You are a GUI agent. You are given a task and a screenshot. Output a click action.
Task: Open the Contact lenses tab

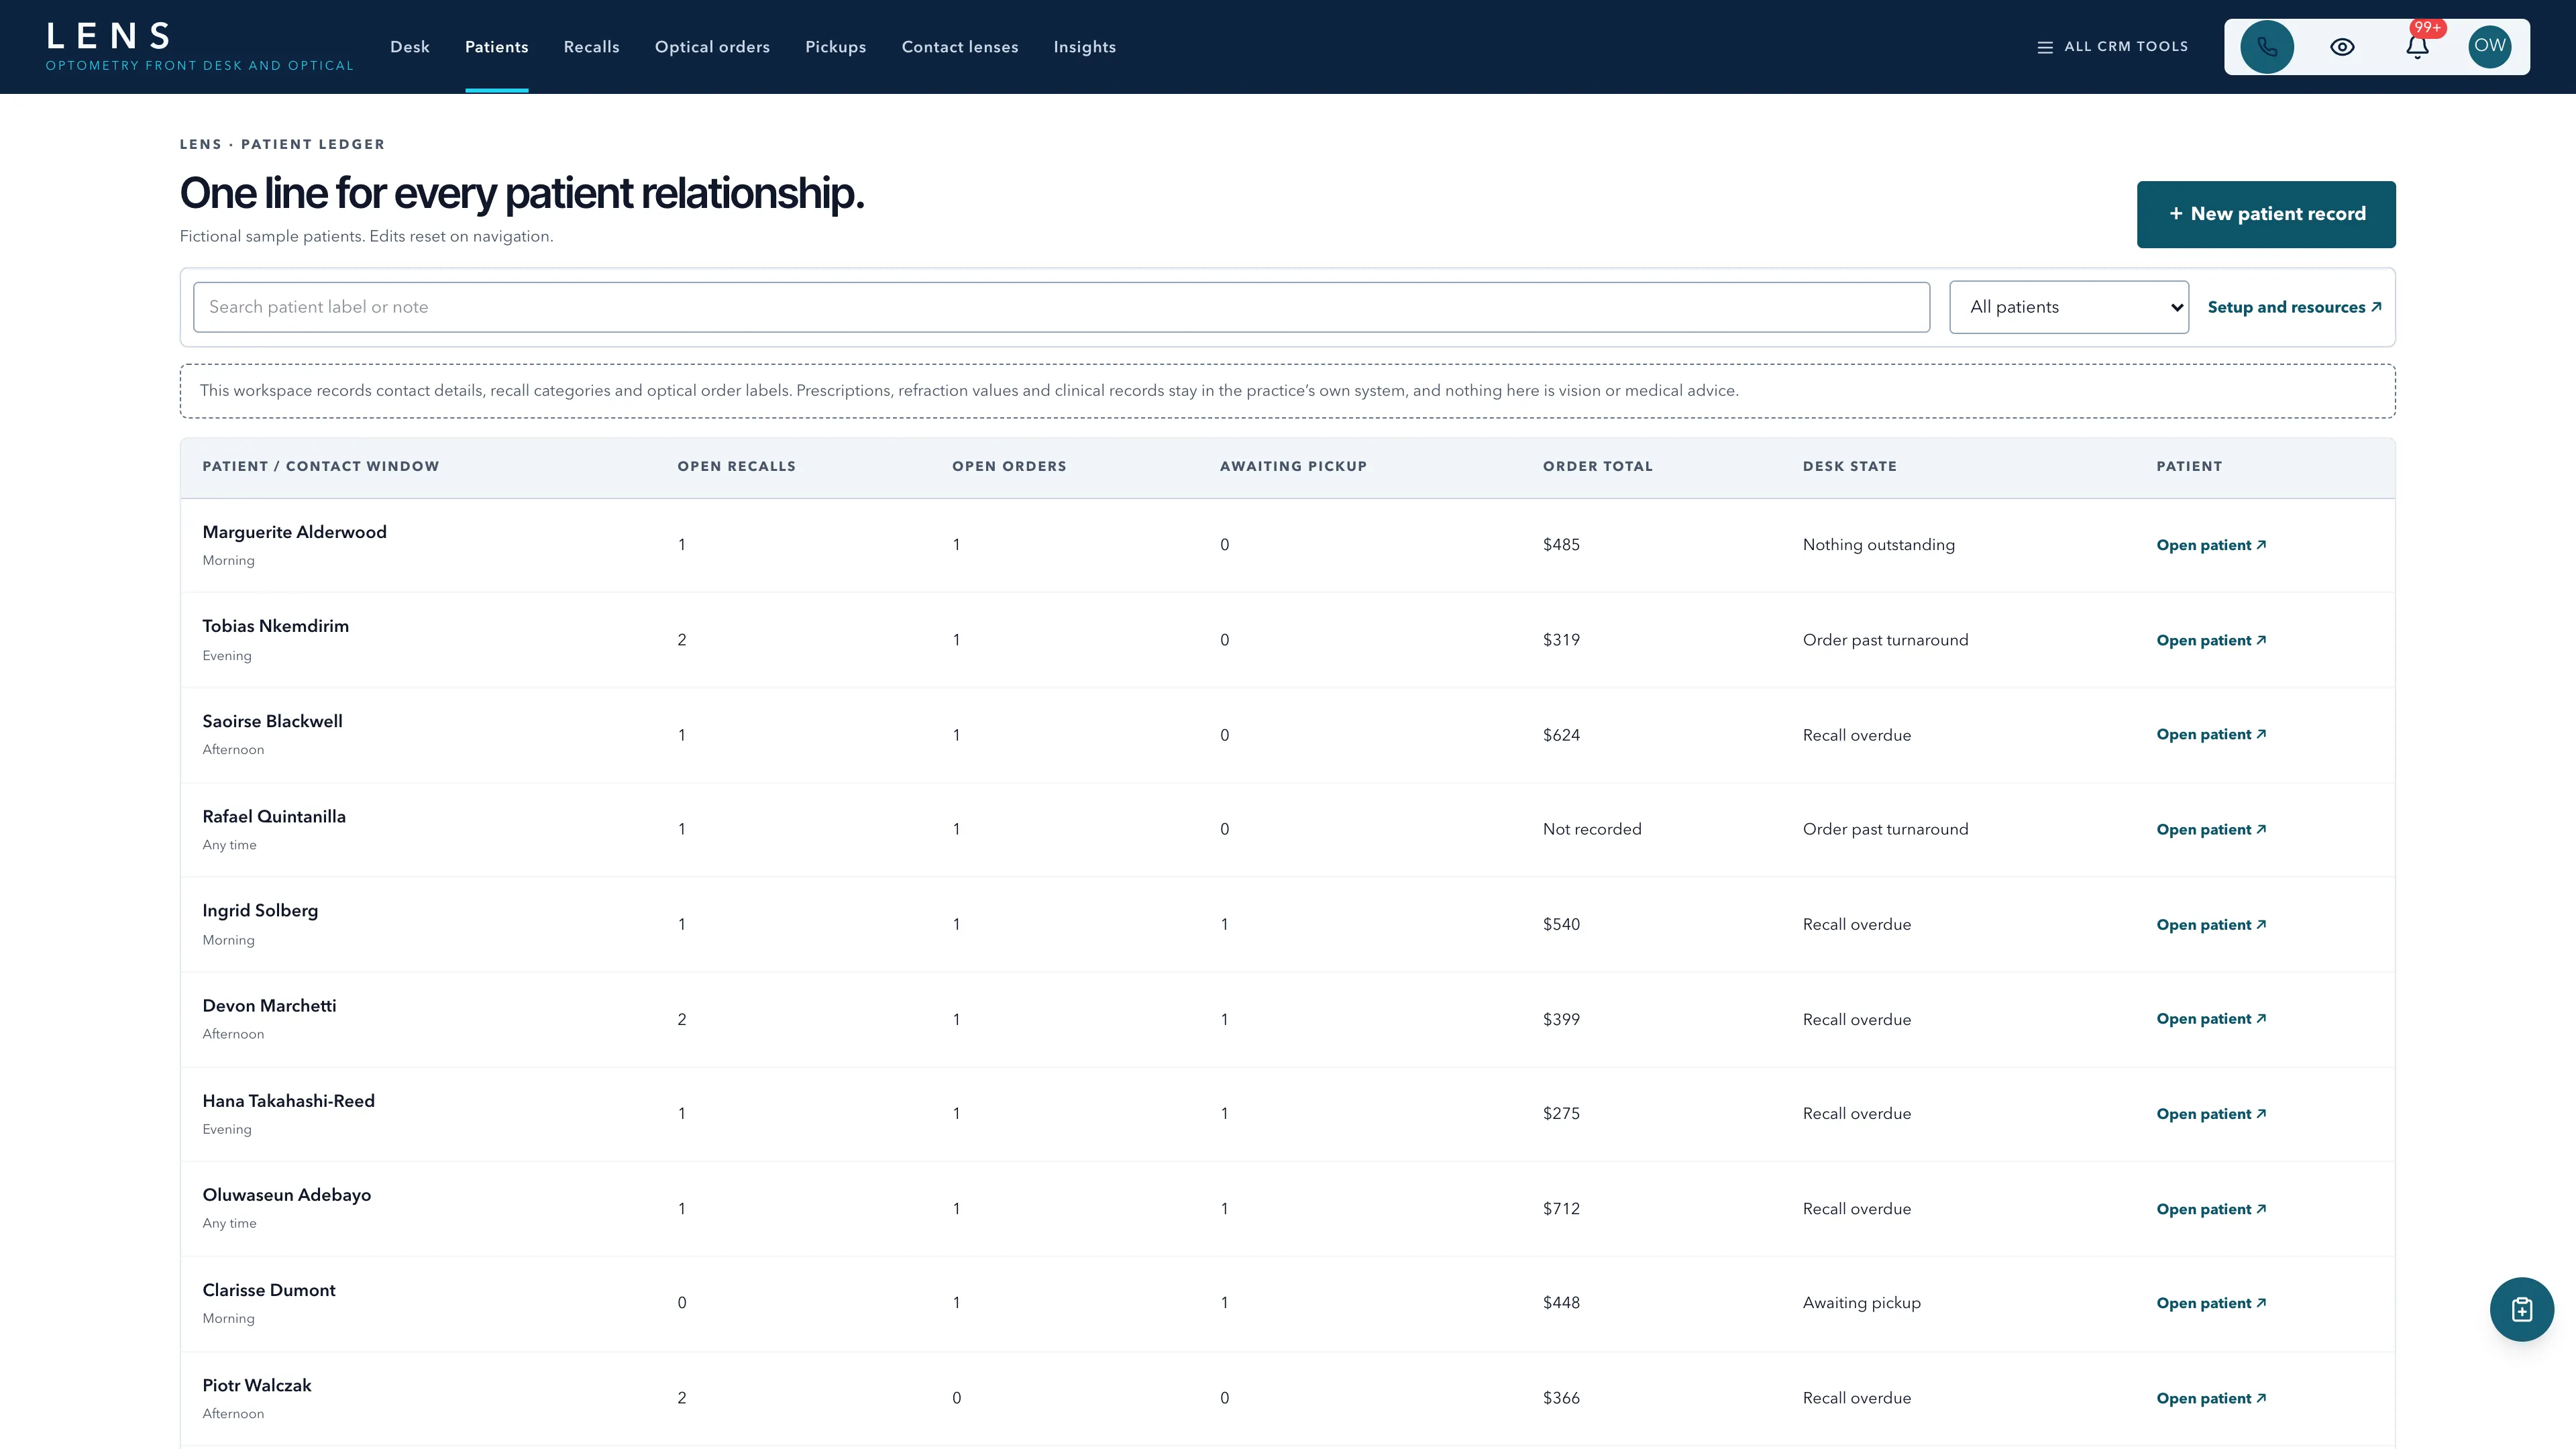point(960,47)
